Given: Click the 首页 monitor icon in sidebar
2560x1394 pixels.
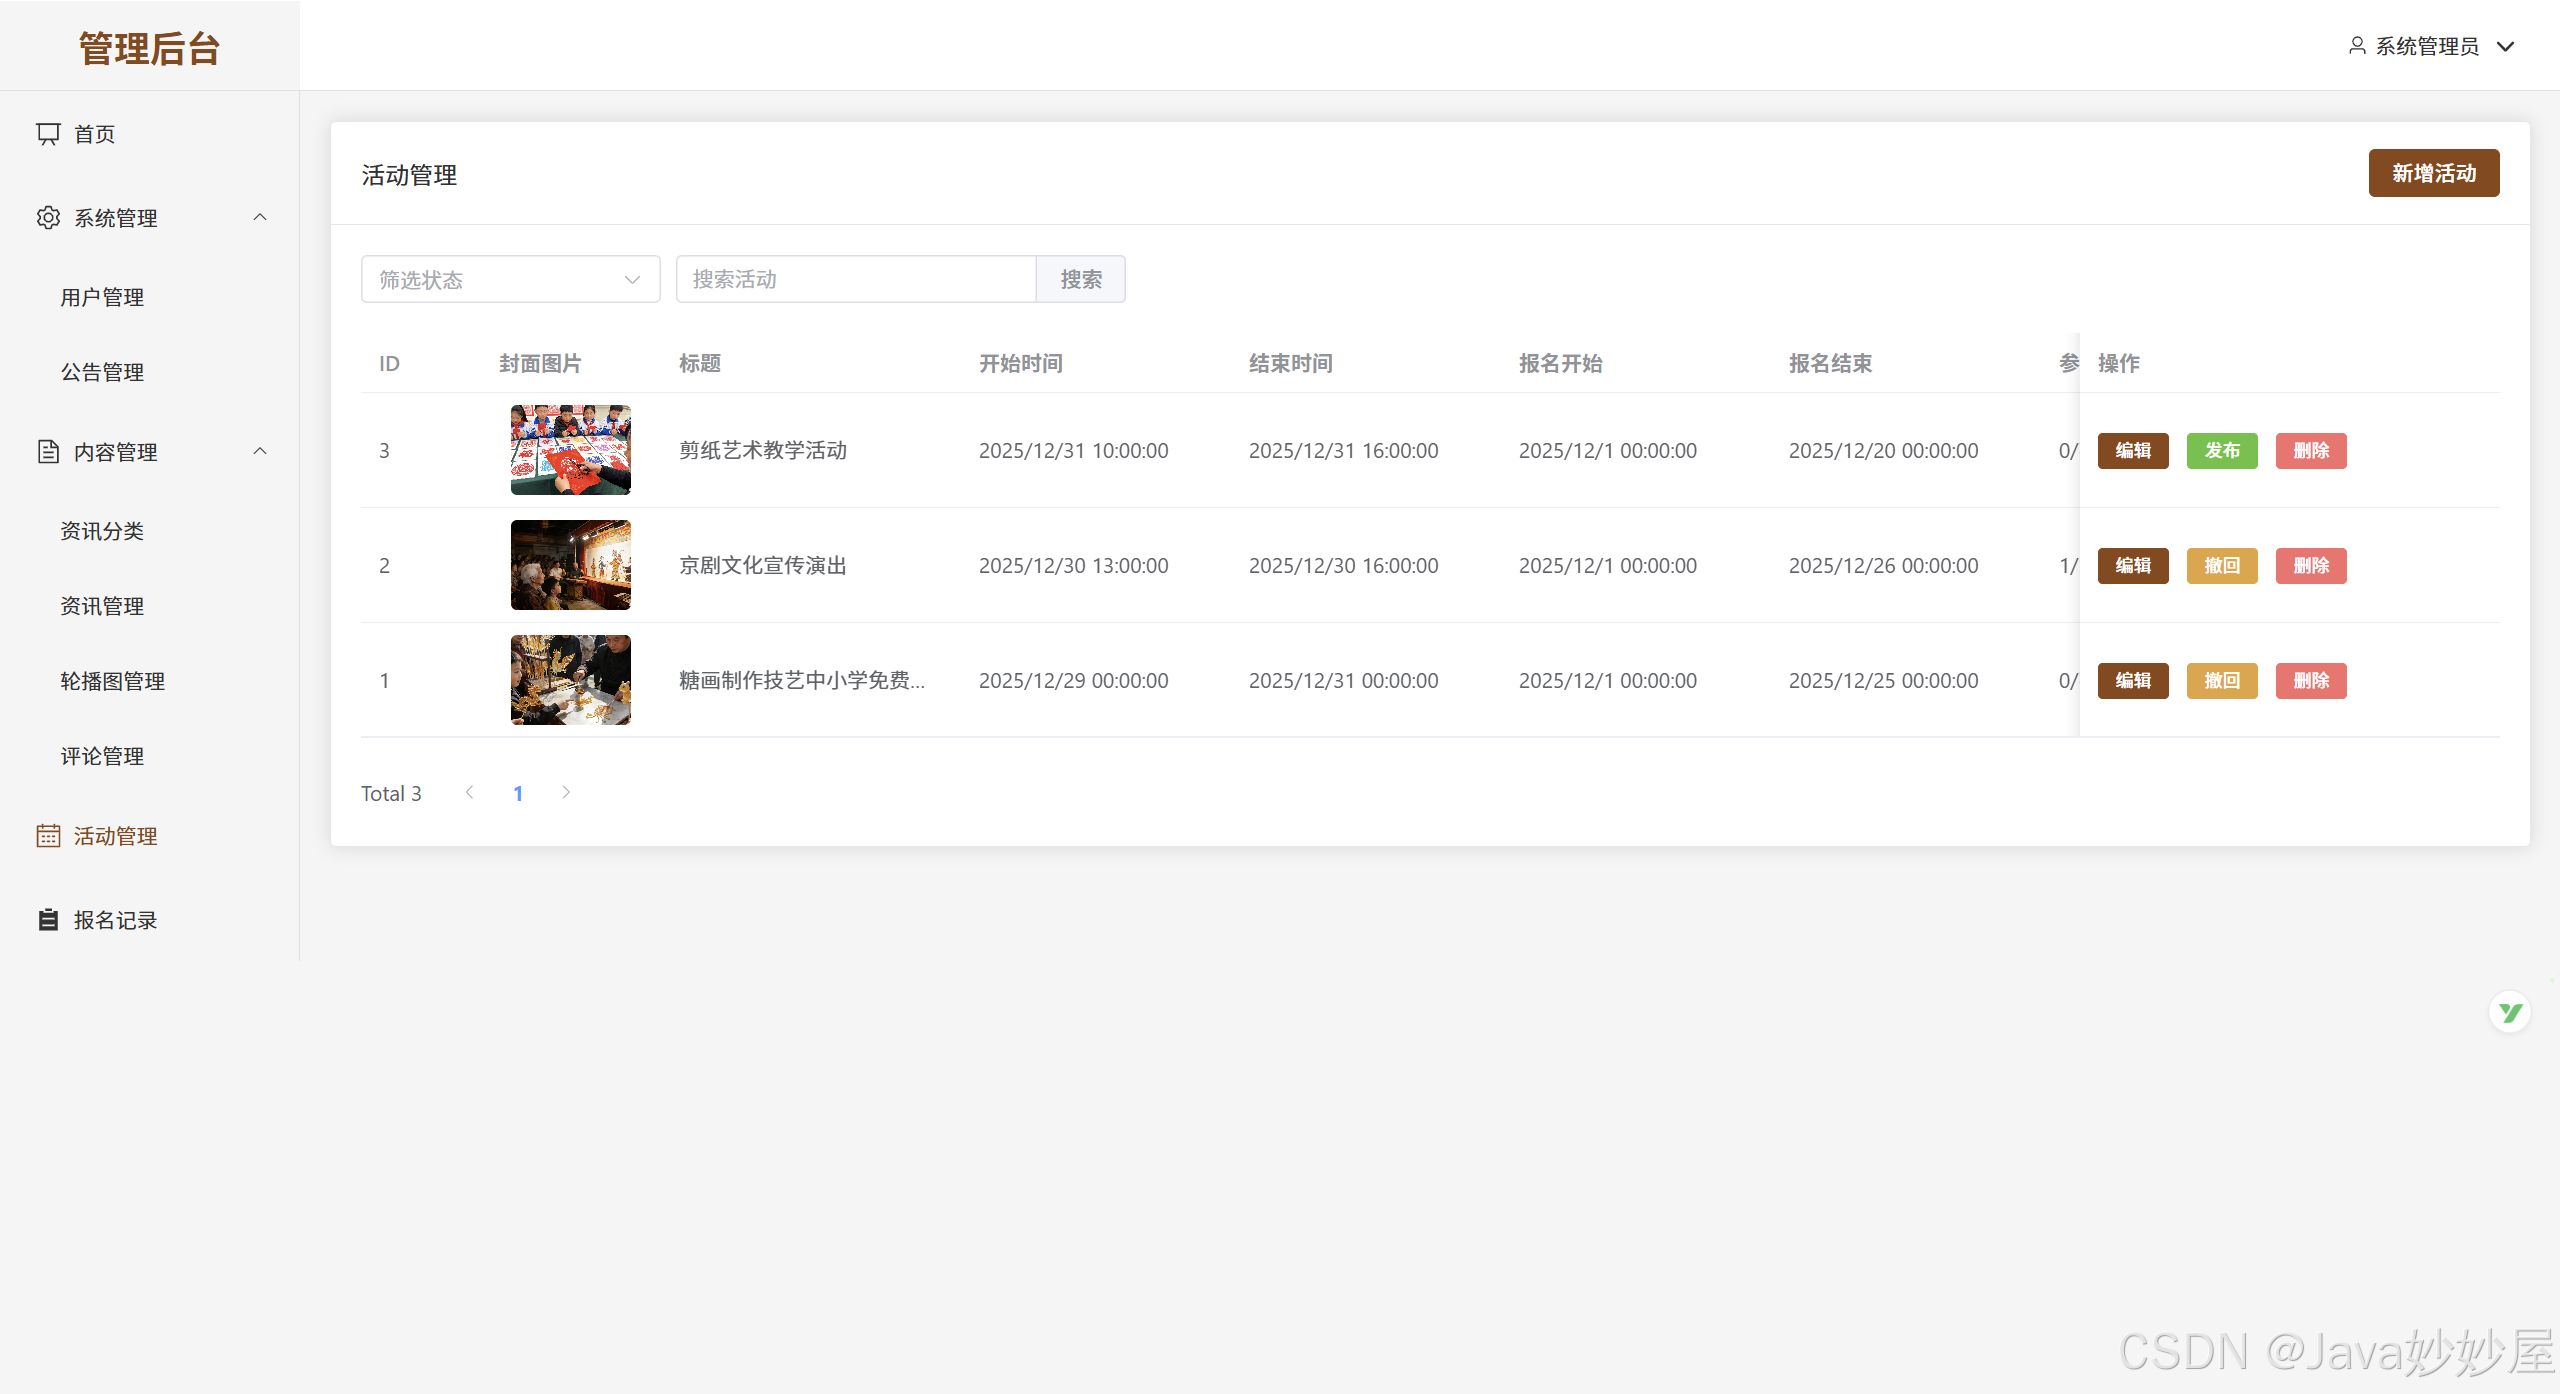Looking at the screenshot, I should [x=48, y=134].
